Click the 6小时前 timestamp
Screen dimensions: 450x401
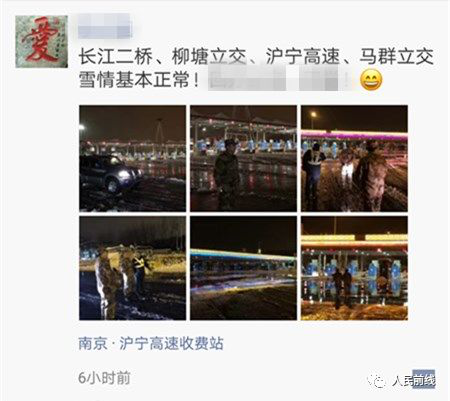click(104, 378)
